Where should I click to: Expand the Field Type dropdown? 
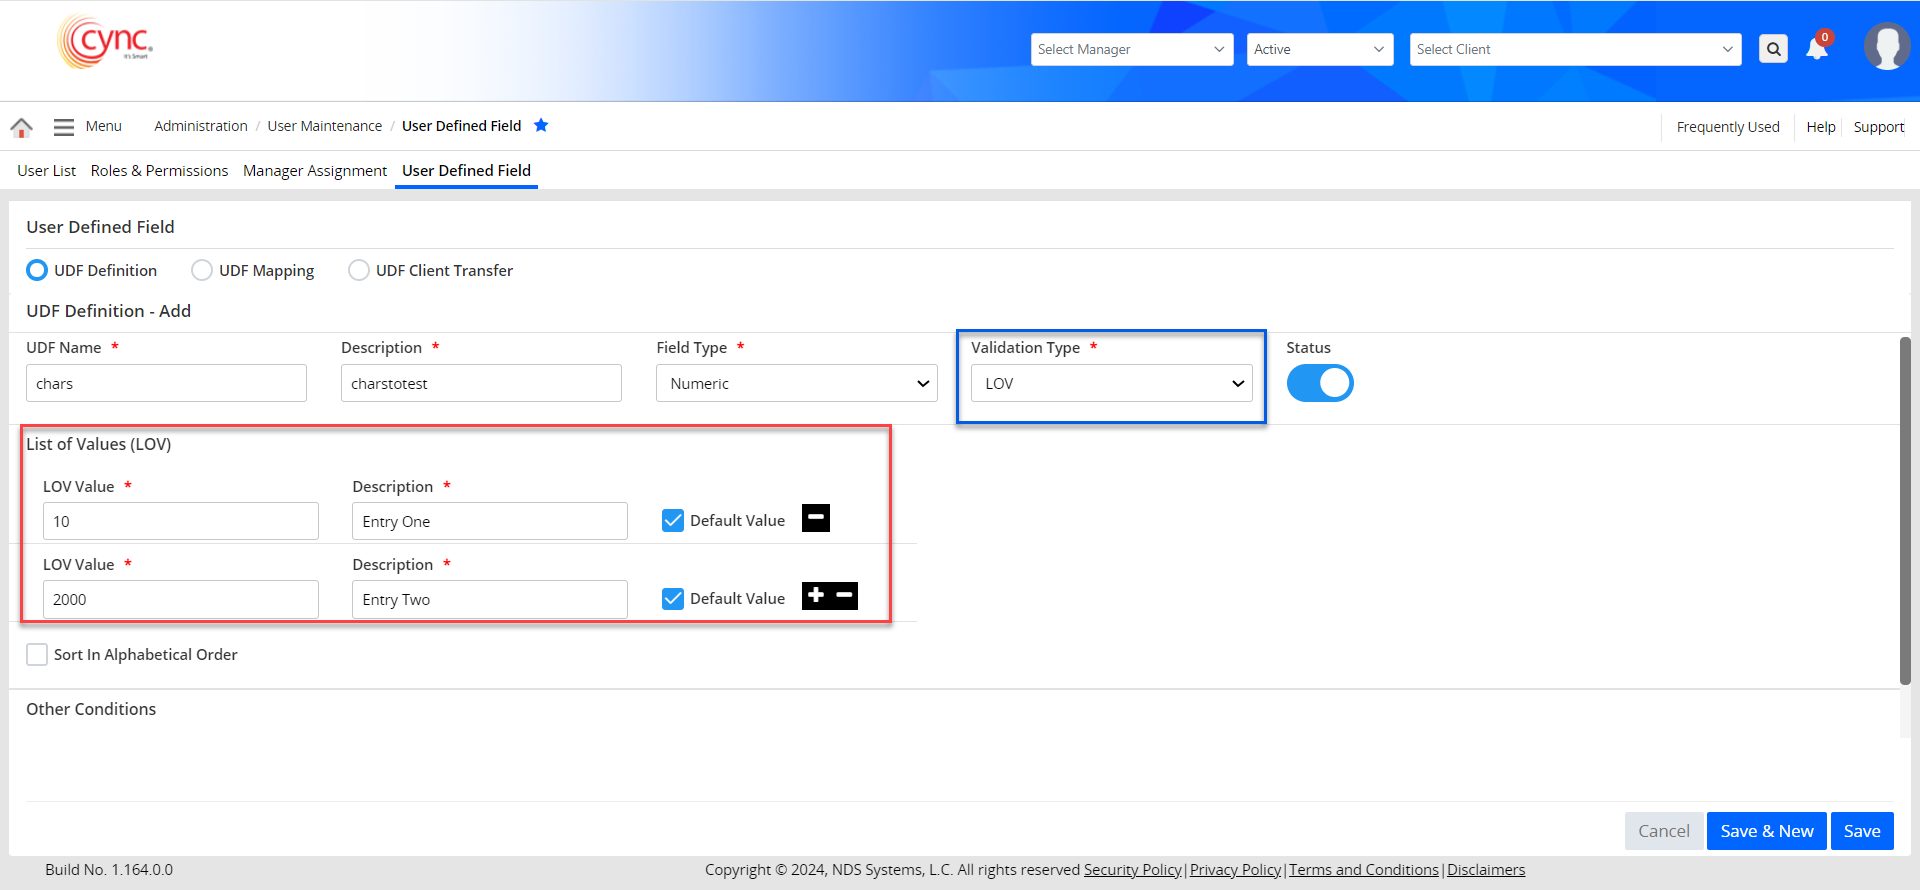point(796,384)
